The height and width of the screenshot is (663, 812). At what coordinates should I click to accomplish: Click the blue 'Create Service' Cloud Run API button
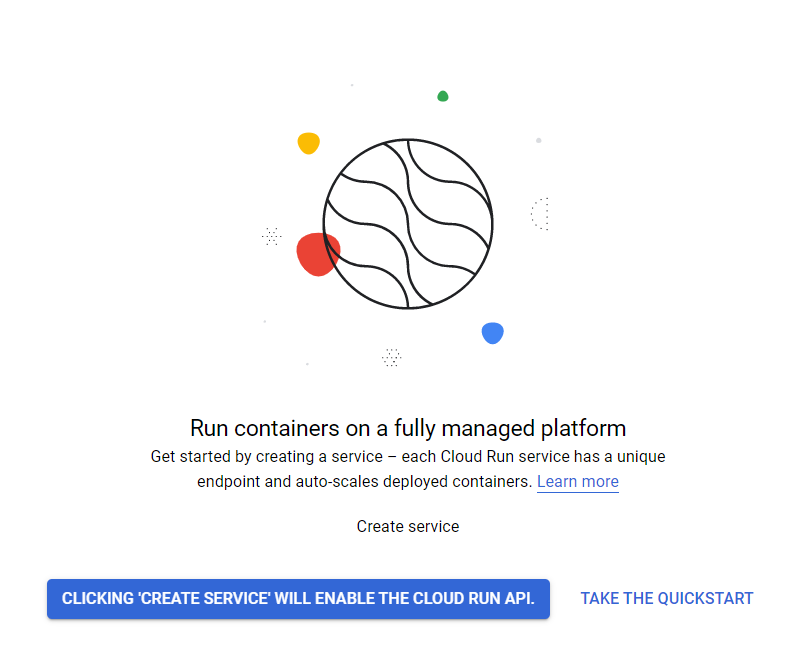[298, 599]
